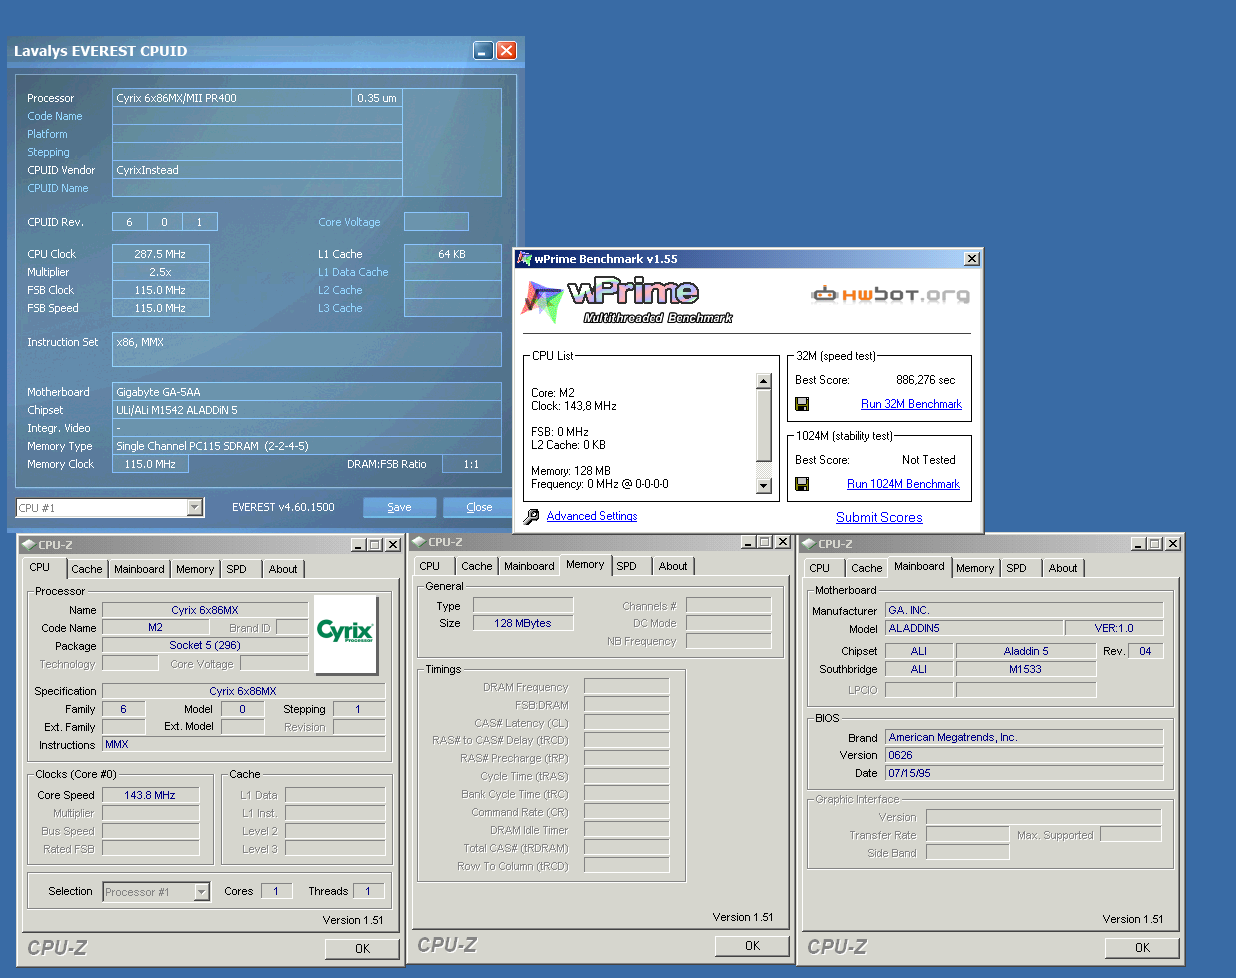Switch to Cache tab in left CPU-Z window
Screen dimensions: 1236x978
[x=87, y=569]
